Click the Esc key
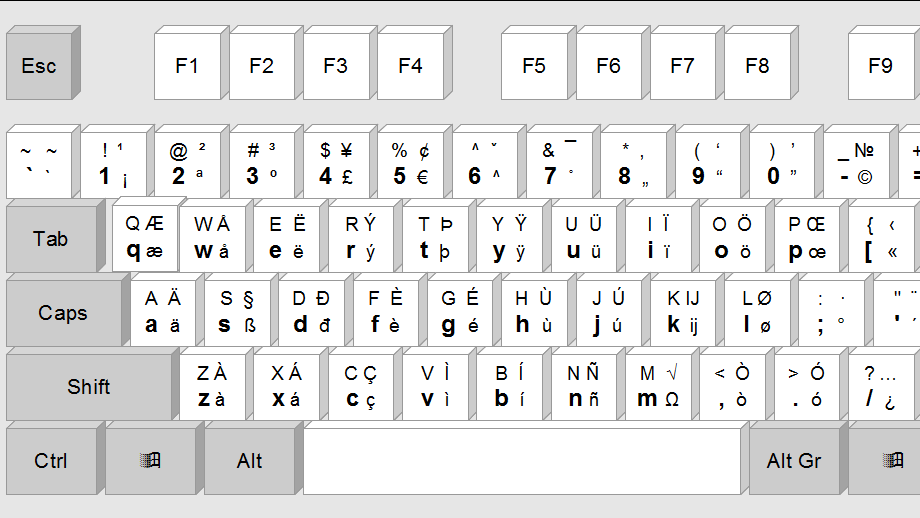The width and height of the screenshot is (920, 518). pyautogui.click(x=39, y=67)
